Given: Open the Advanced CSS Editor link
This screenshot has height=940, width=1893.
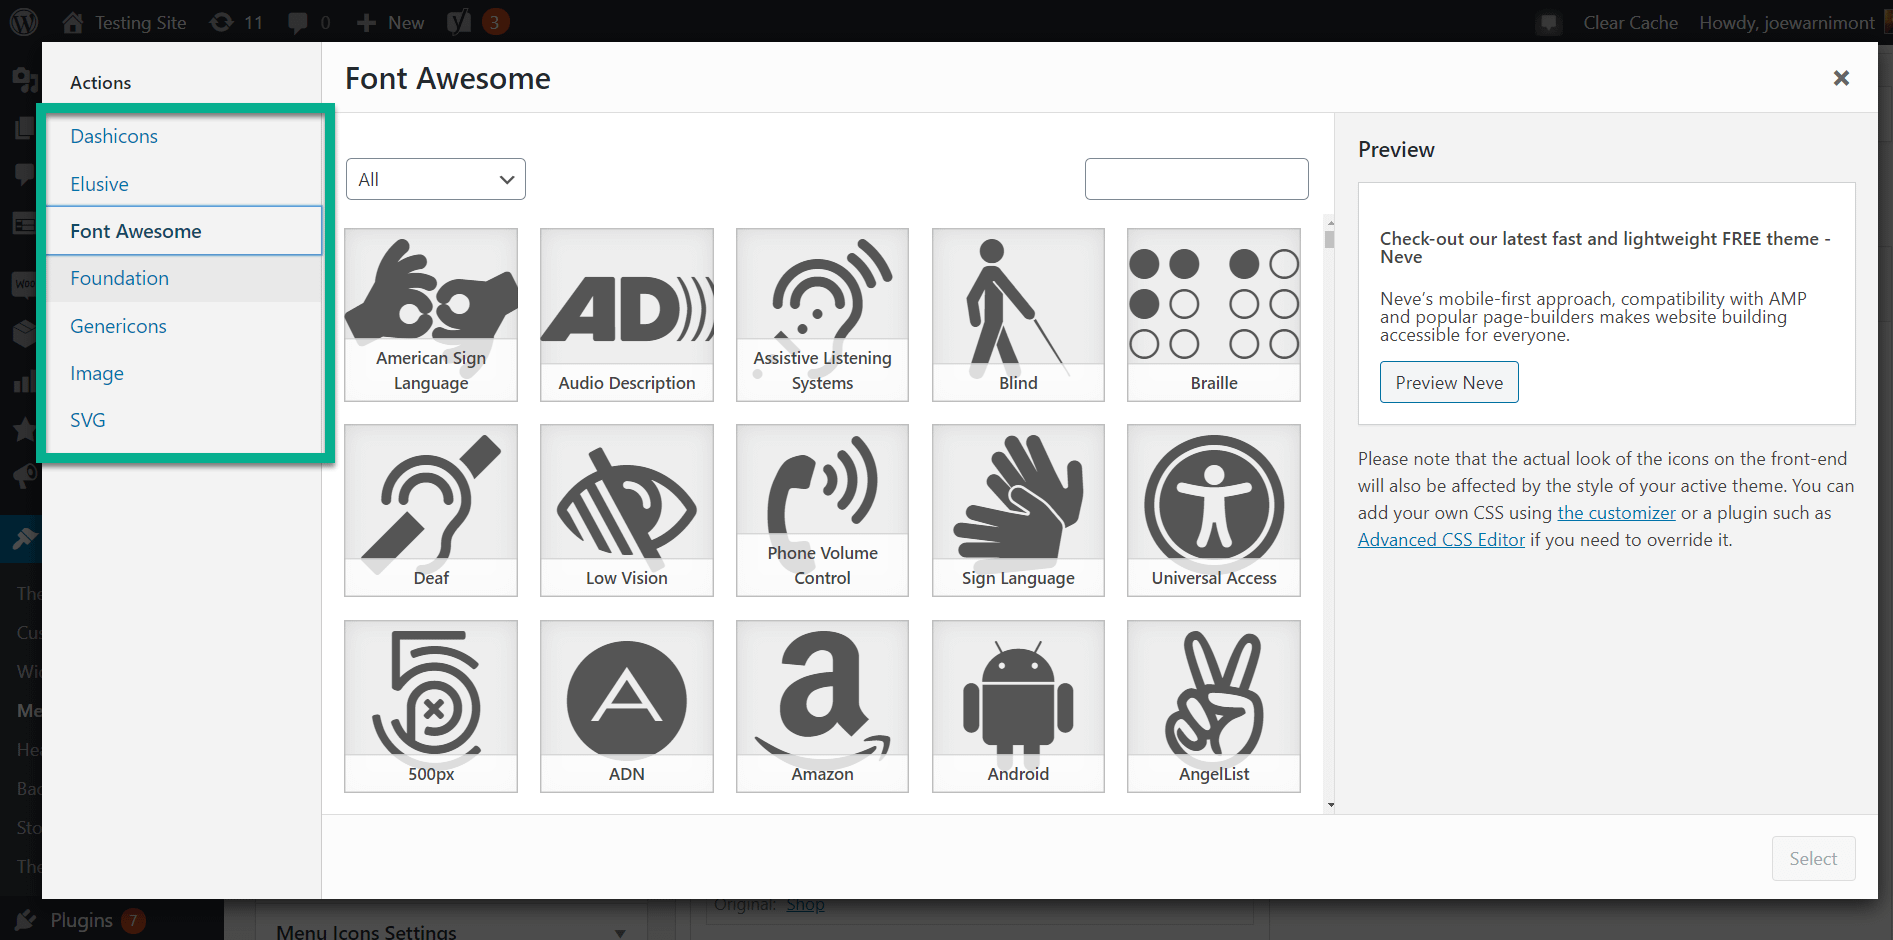Looking at the screenshot, I should (1440, 539).
